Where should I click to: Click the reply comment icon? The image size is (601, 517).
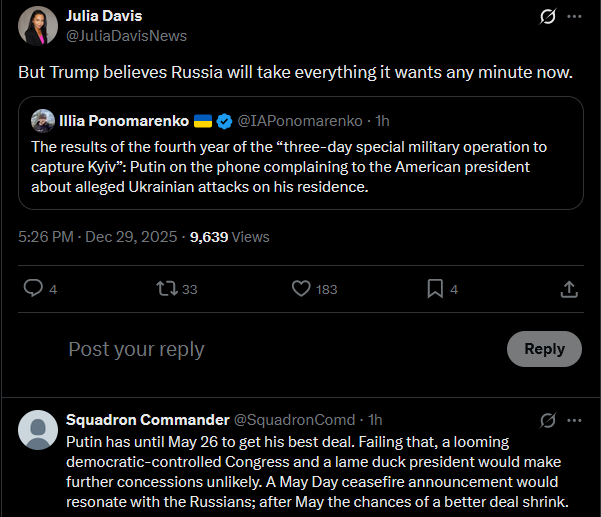(33, 289)
